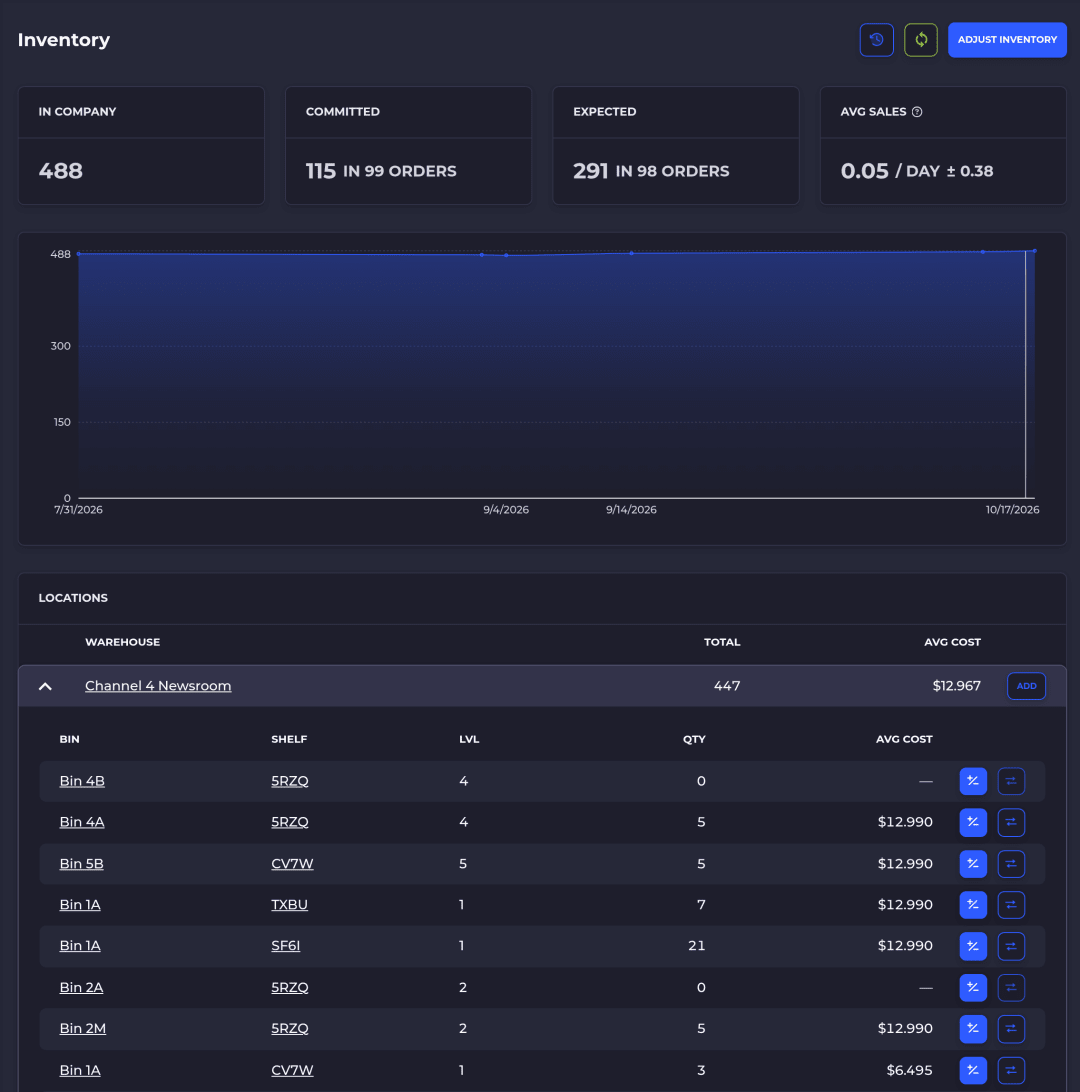
Task: Transfer stock icon in Bin 4B row
Action: [x=1010, y=781]
